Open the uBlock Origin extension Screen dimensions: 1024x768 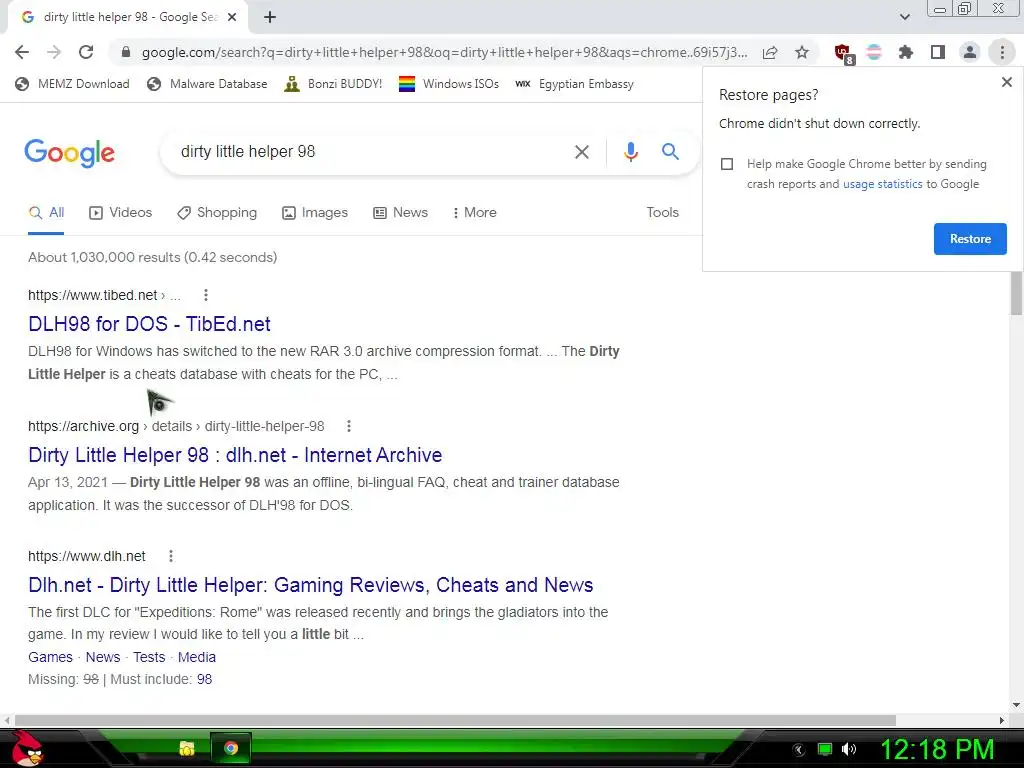[x=844, y=54]
